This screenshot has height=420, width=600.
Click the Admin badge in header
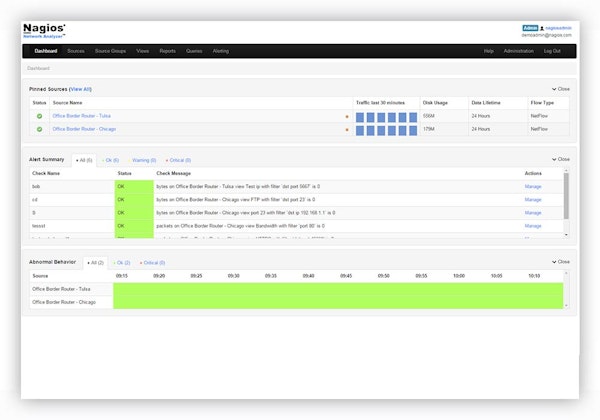coord(530,27)
